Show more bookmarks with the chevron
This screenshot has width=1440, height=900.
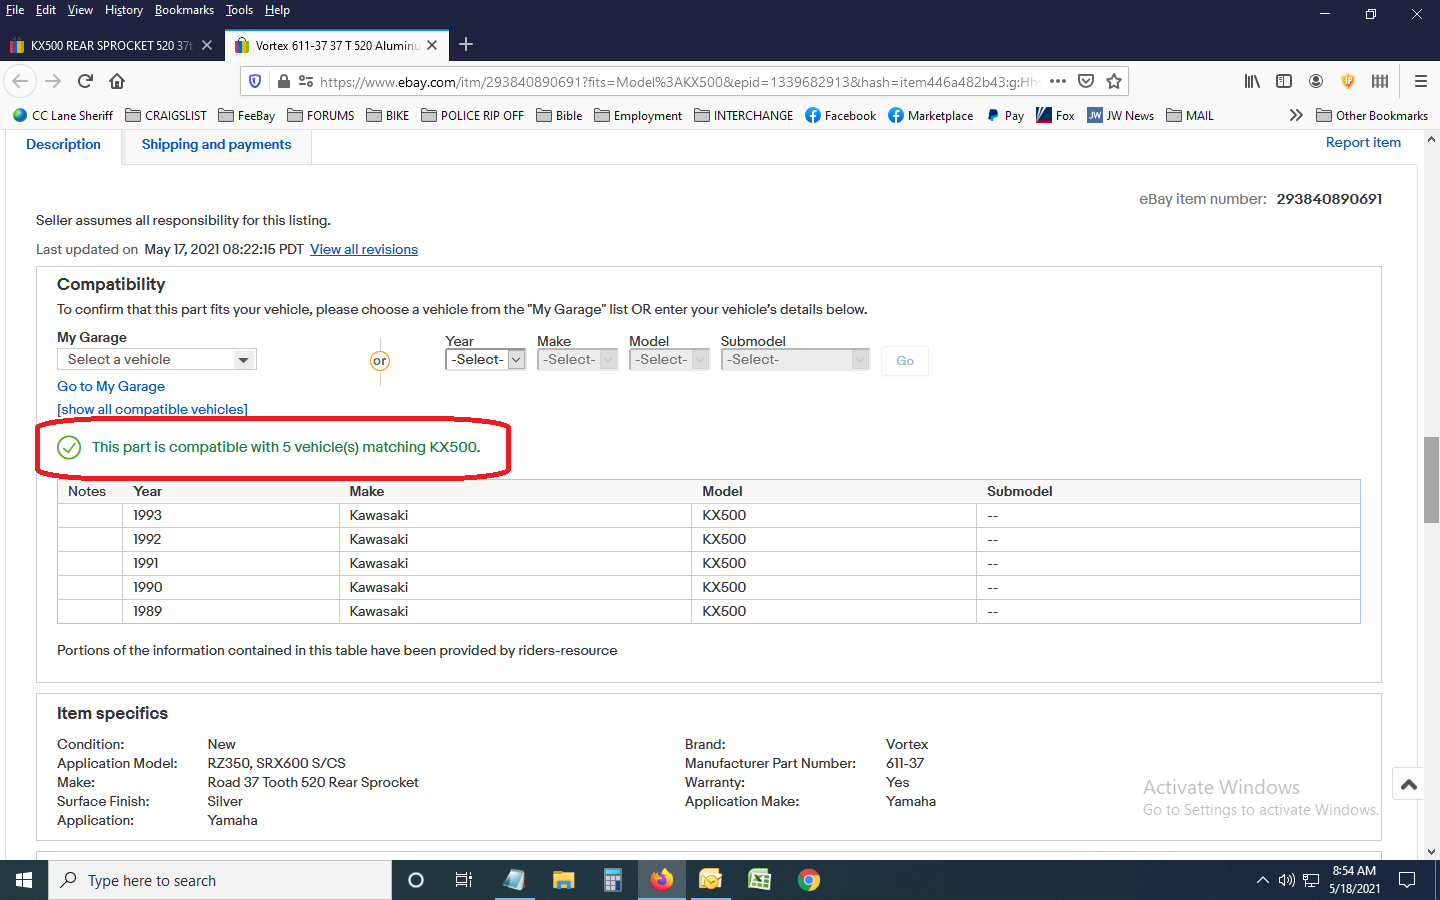point(1296,115)
